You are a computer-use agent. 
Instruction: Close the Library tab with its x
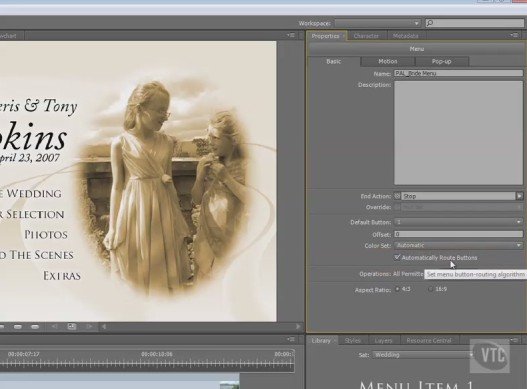pos(335,341)
